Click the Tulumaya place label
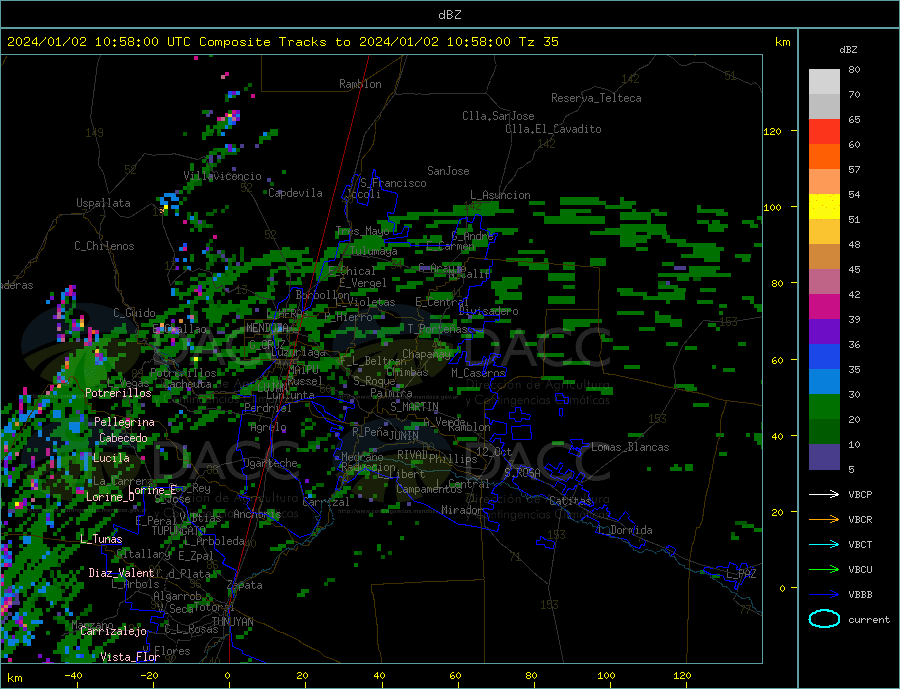The height and width of the screenshot is (689, 900). tap(374, 251)
